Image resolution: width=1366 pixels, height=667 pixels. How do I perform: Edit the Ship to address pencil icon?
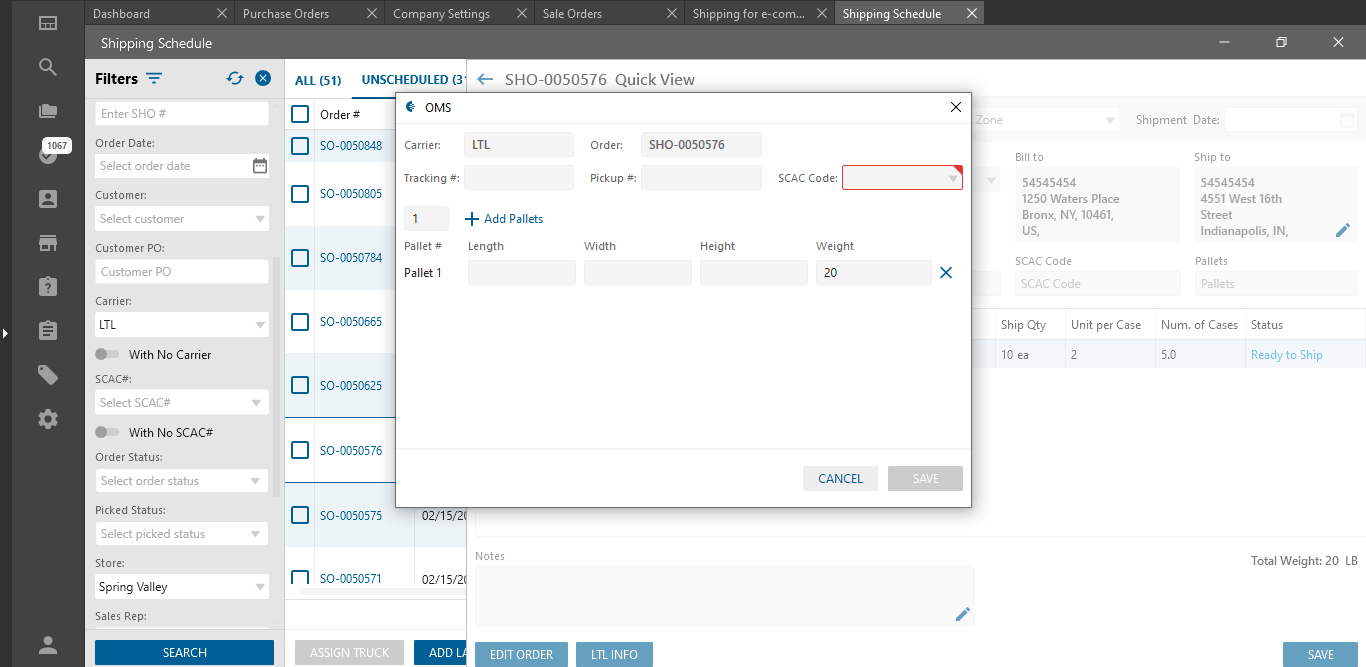pyautogui.click(x=1343, y=230)
